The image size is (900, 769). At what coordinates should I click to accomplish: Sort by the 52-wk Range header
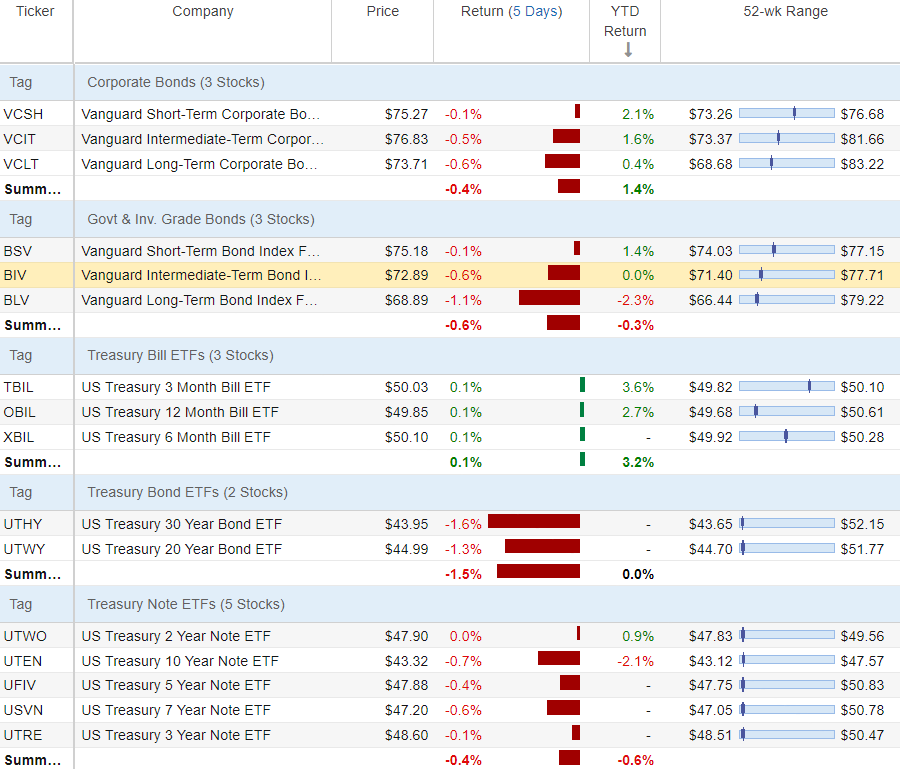click(785, 11)
